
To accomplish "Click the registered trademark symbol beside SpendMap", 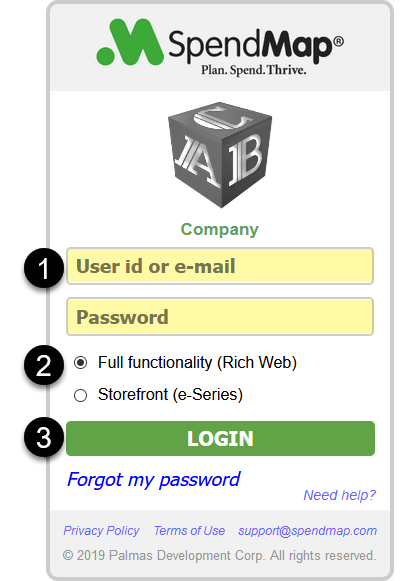I will pos(338,41).
